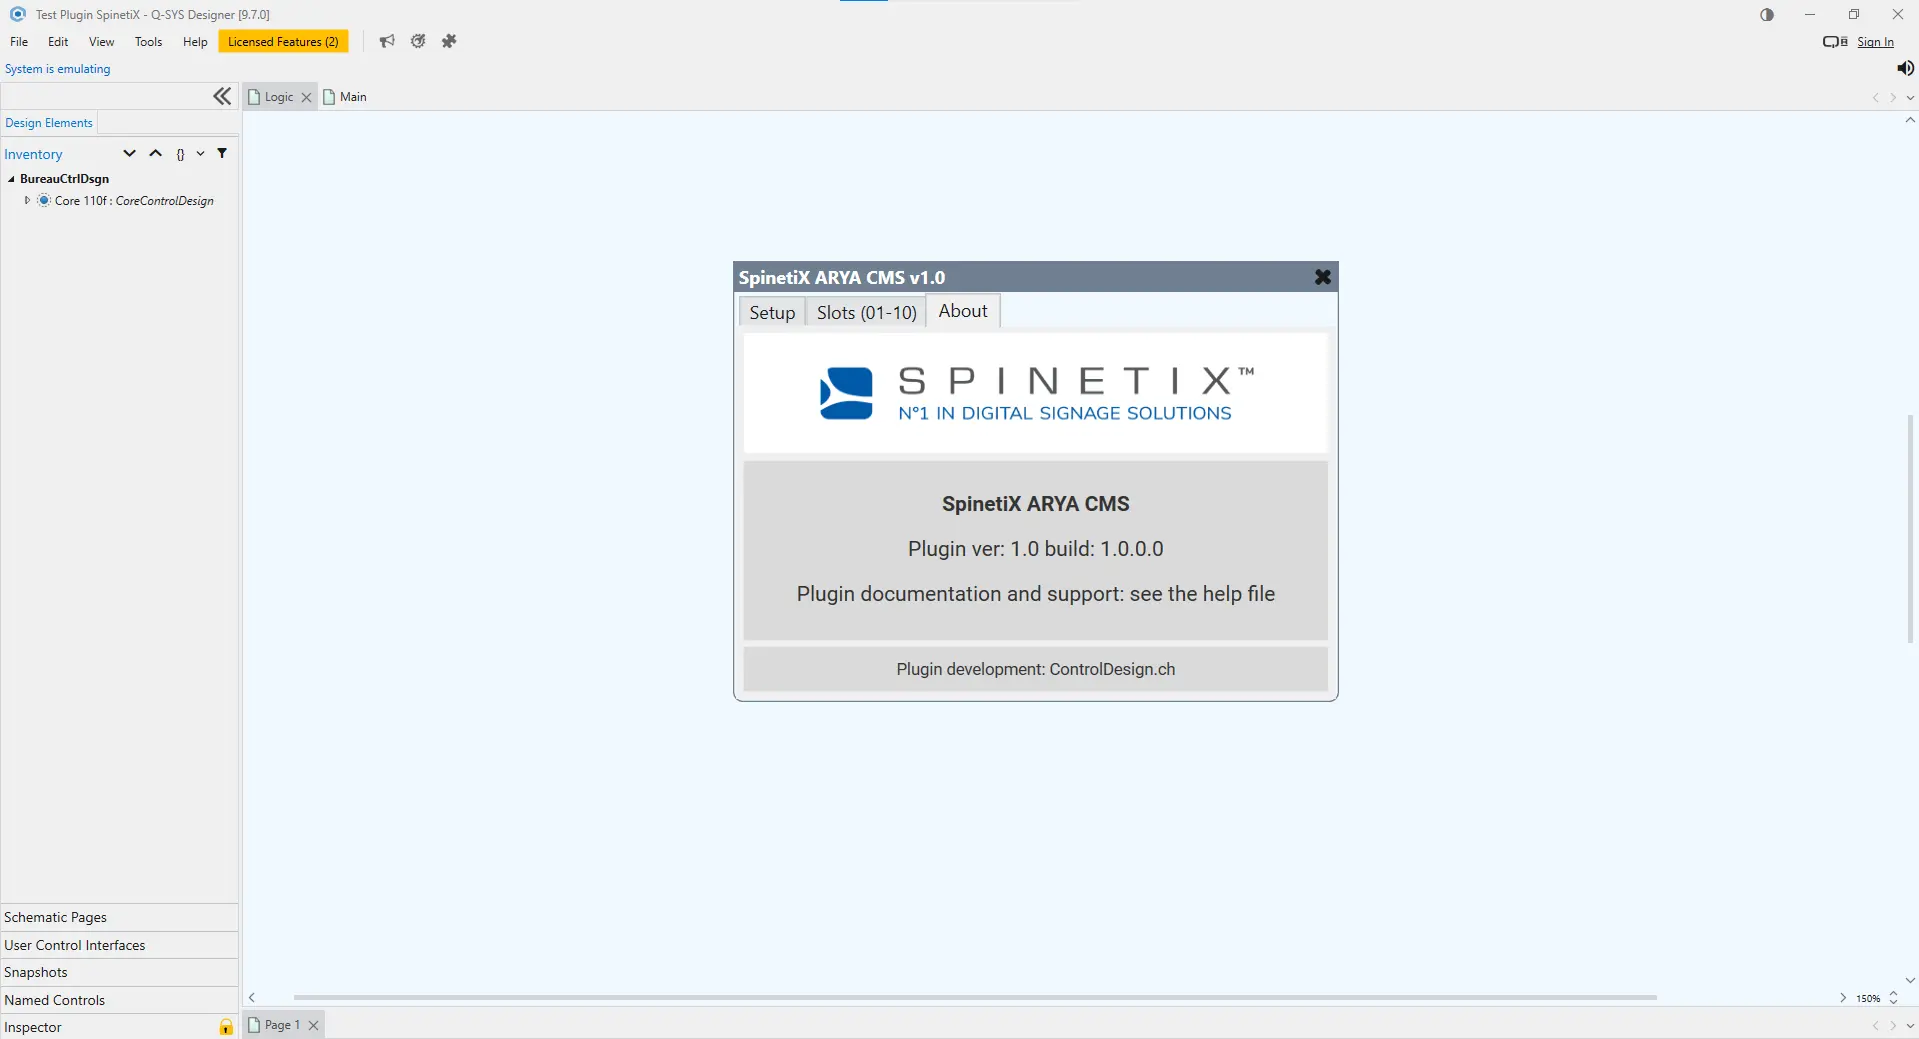1919x1039 pixels.
Task: Click the speaker volume icon
Action: 1905,68
